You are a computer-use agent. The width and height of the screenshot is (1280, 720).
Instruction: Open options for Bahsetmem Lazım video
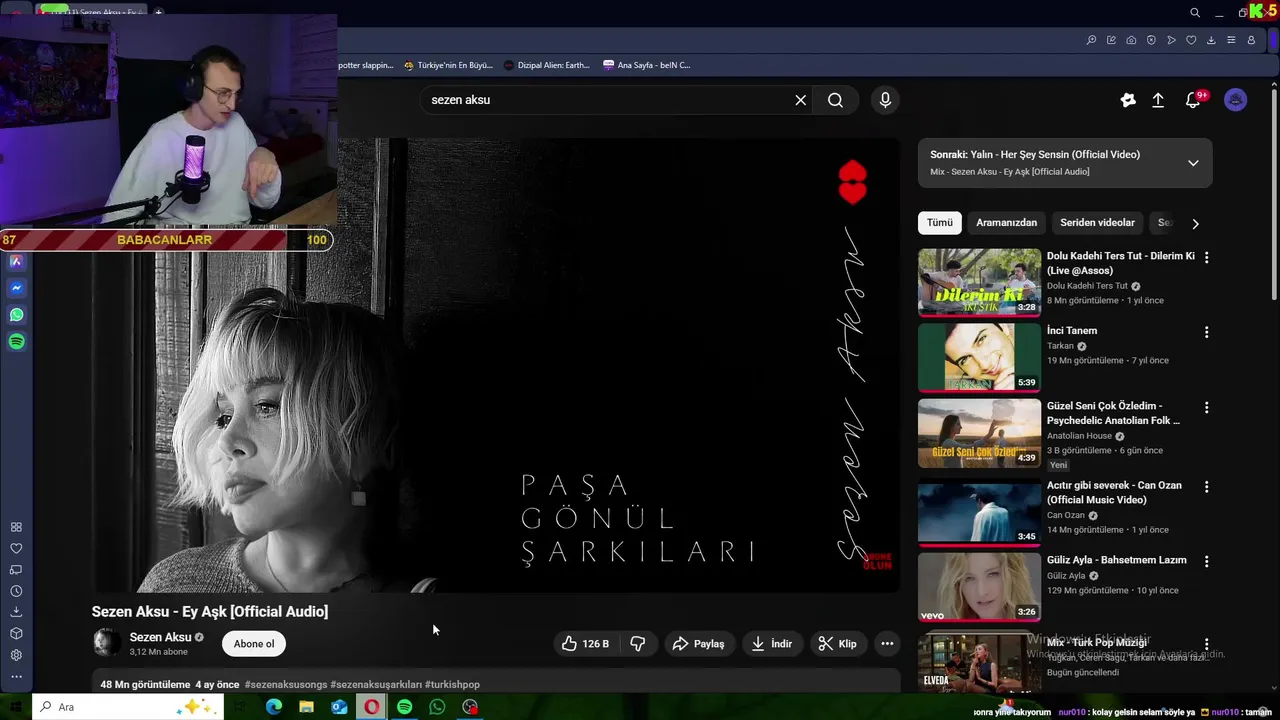pos(1206,562)
